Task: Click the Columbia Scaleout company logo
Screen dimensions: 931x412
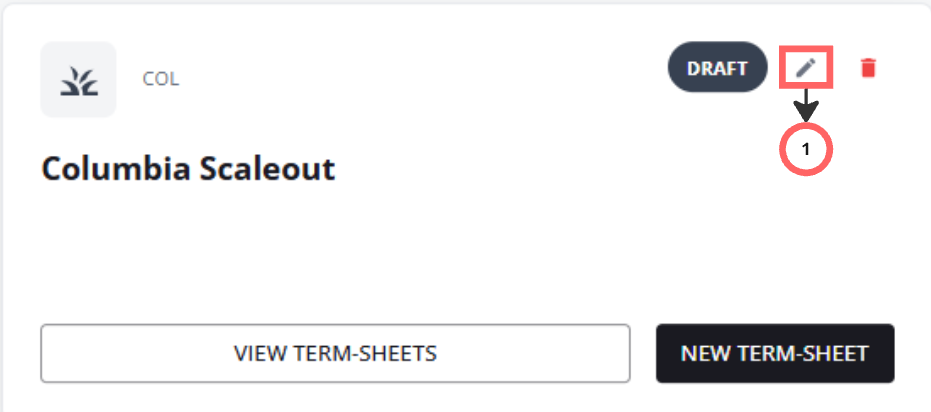Action: click(78, 79)
